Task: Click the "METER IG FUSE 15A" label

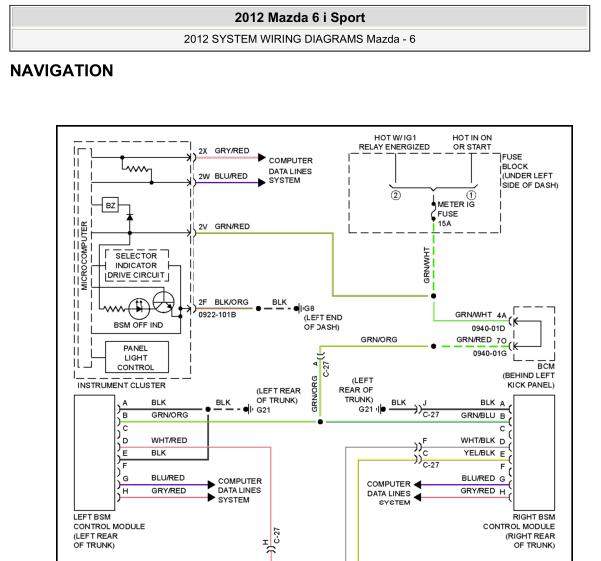Action: pyautogui.click(x=456, y=214)
